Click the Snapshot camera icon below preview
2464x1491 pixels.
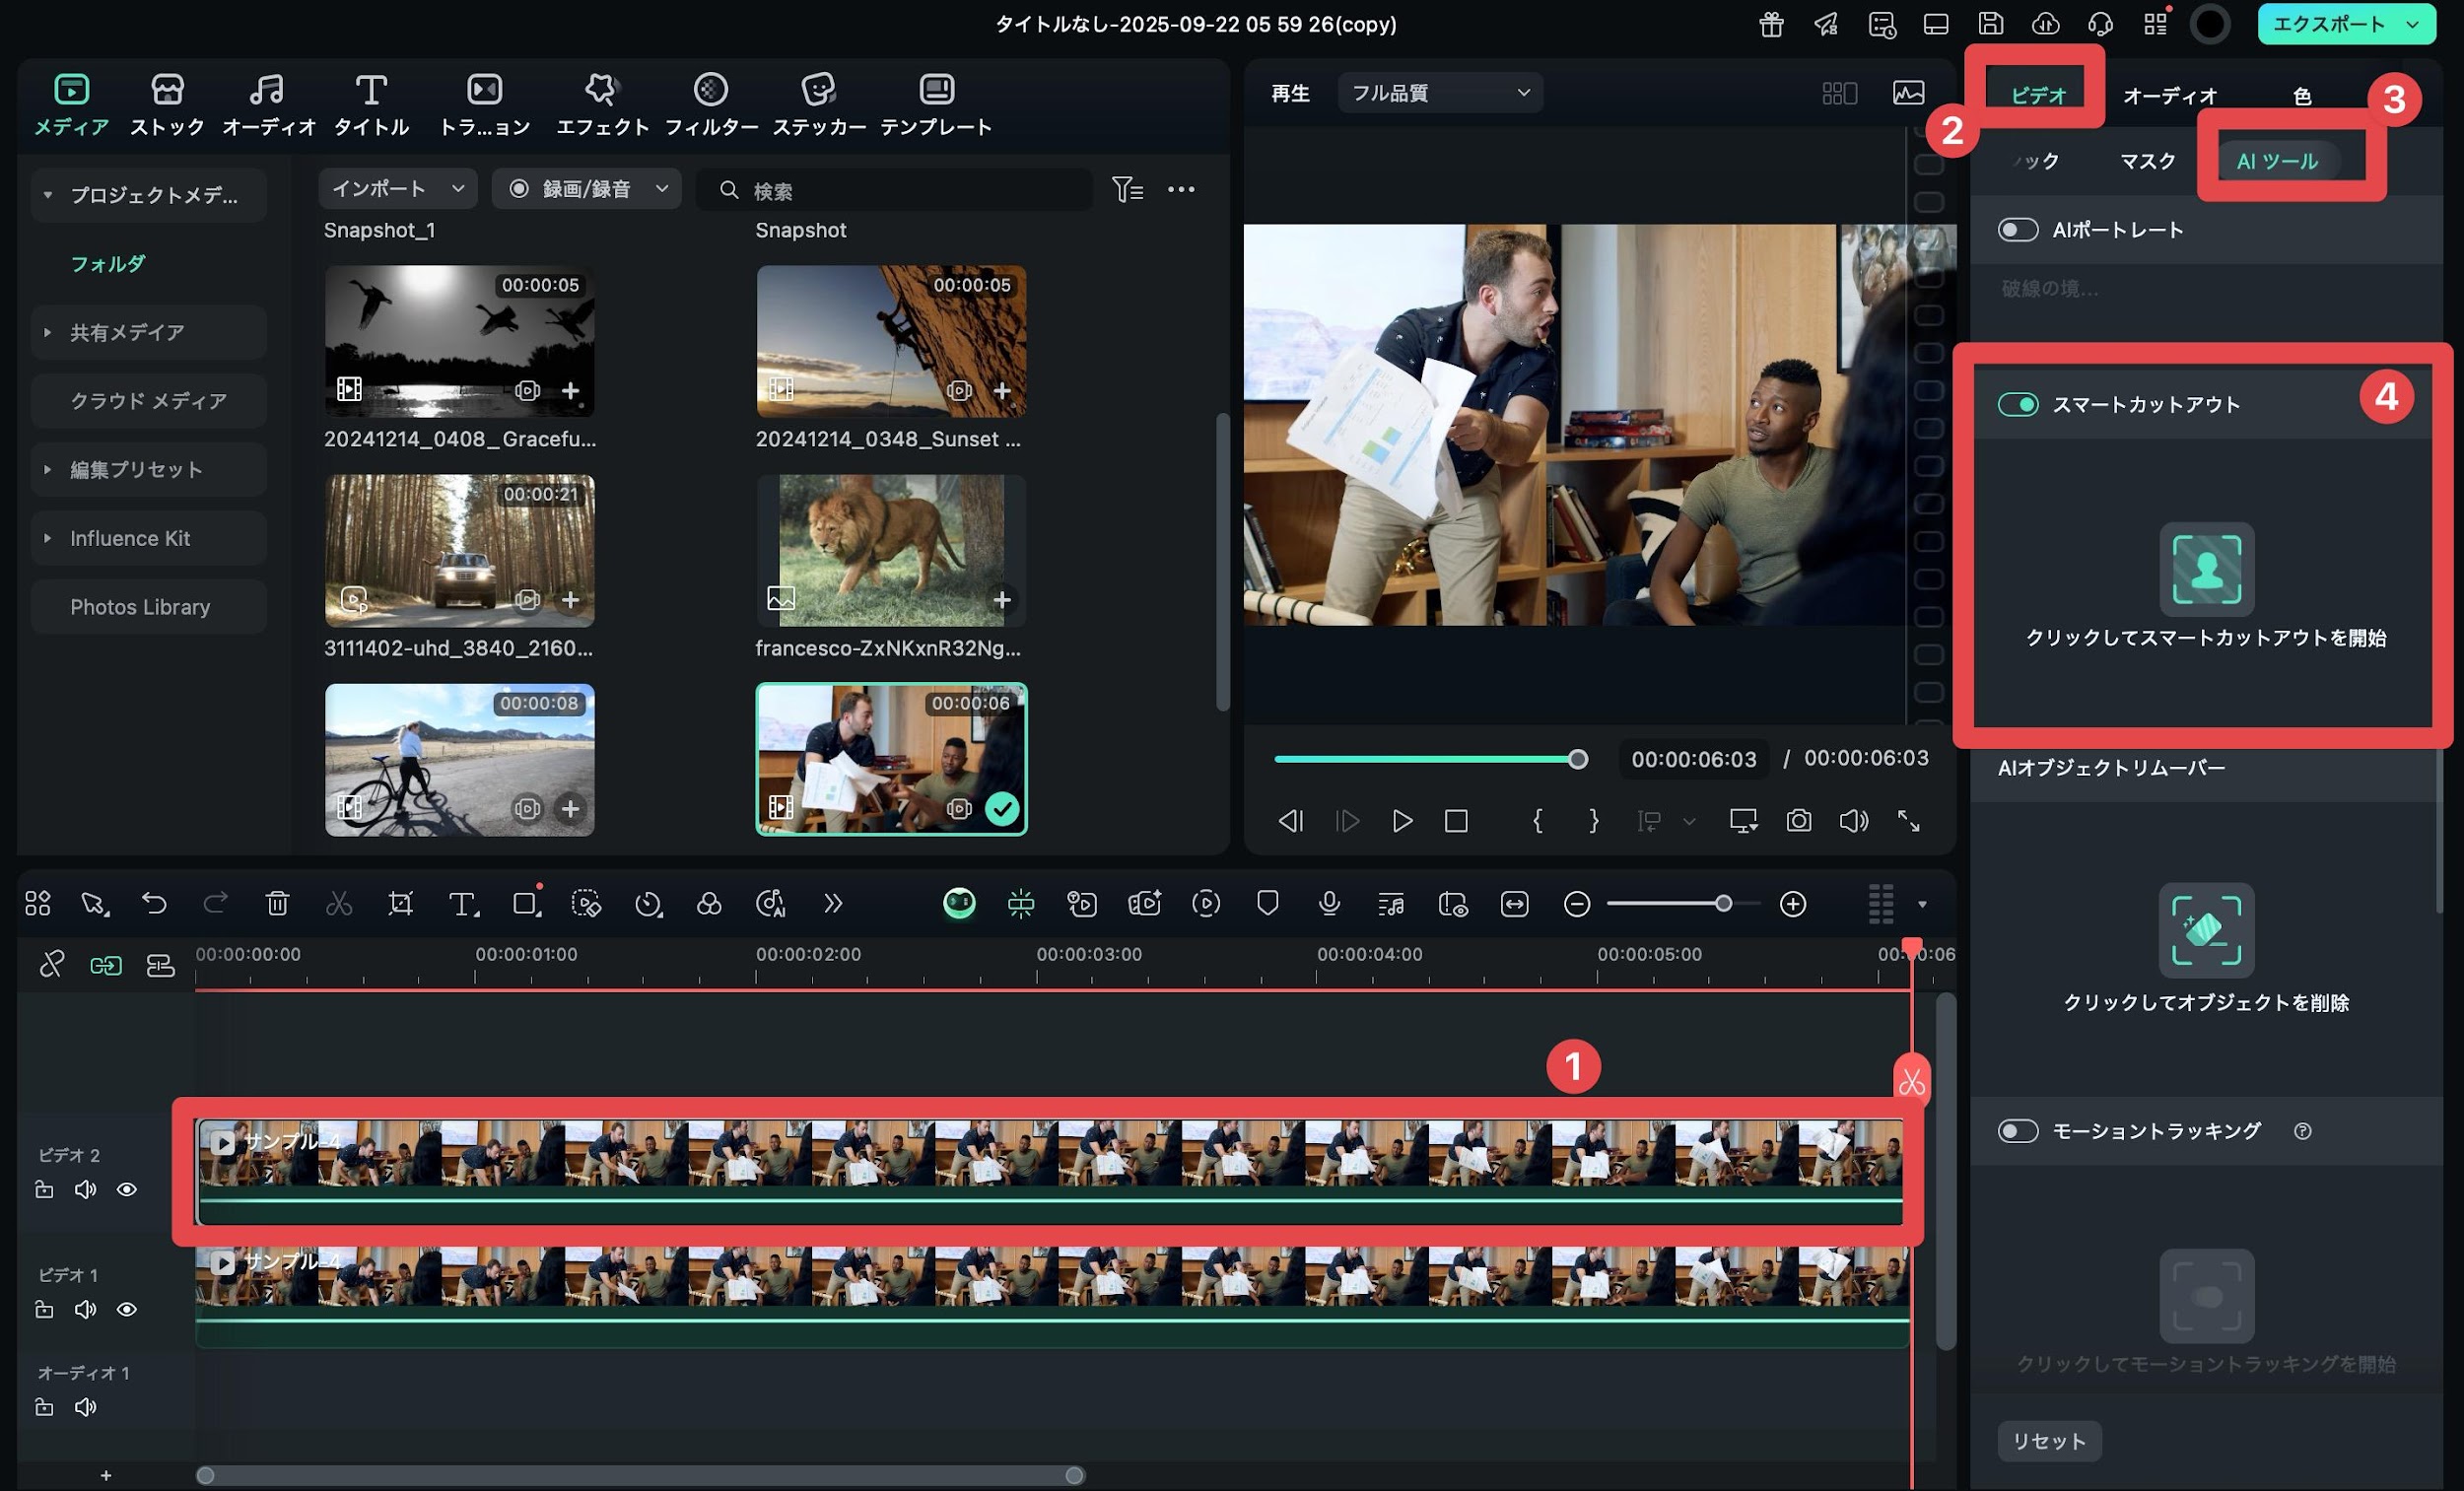coord(1799,821)
